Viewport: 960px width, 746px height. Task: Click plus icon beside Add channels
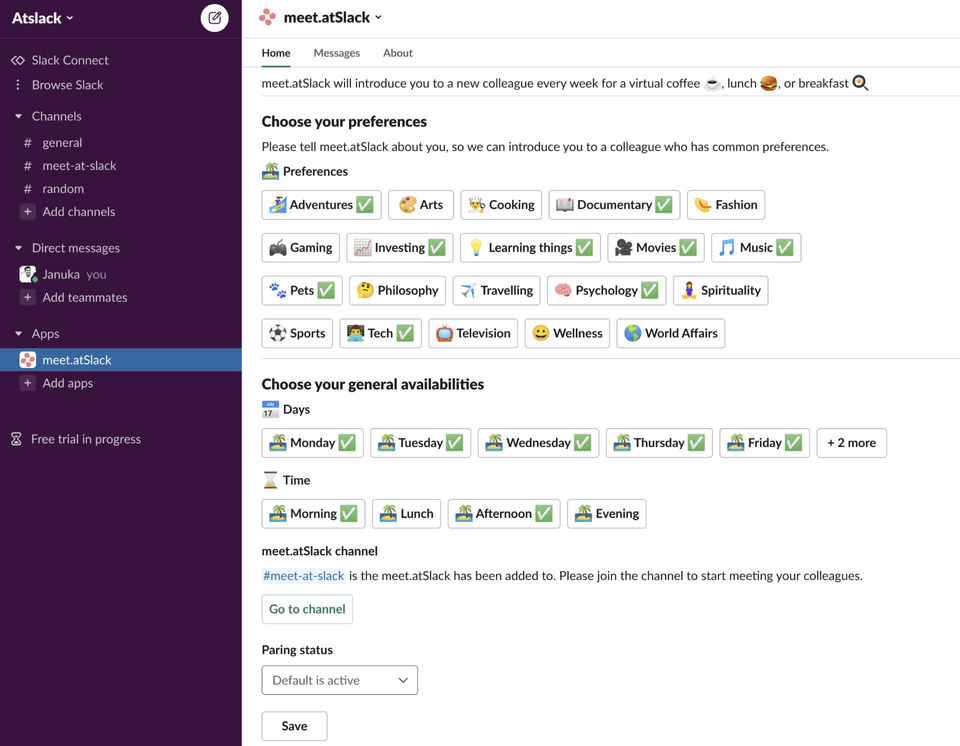(28, 212)
